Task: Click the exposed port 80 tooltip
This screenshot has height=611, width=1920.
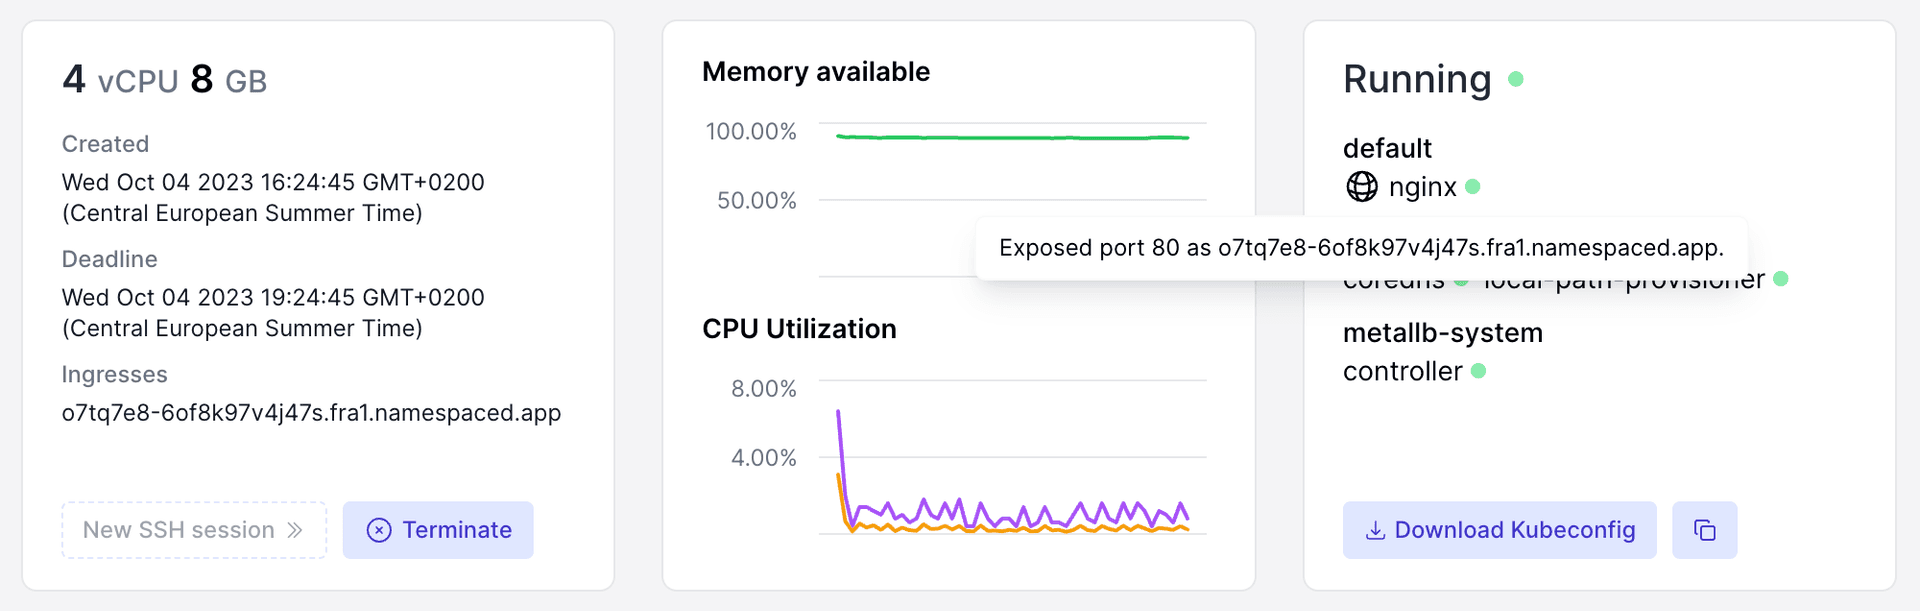Action: [1361, 248]
